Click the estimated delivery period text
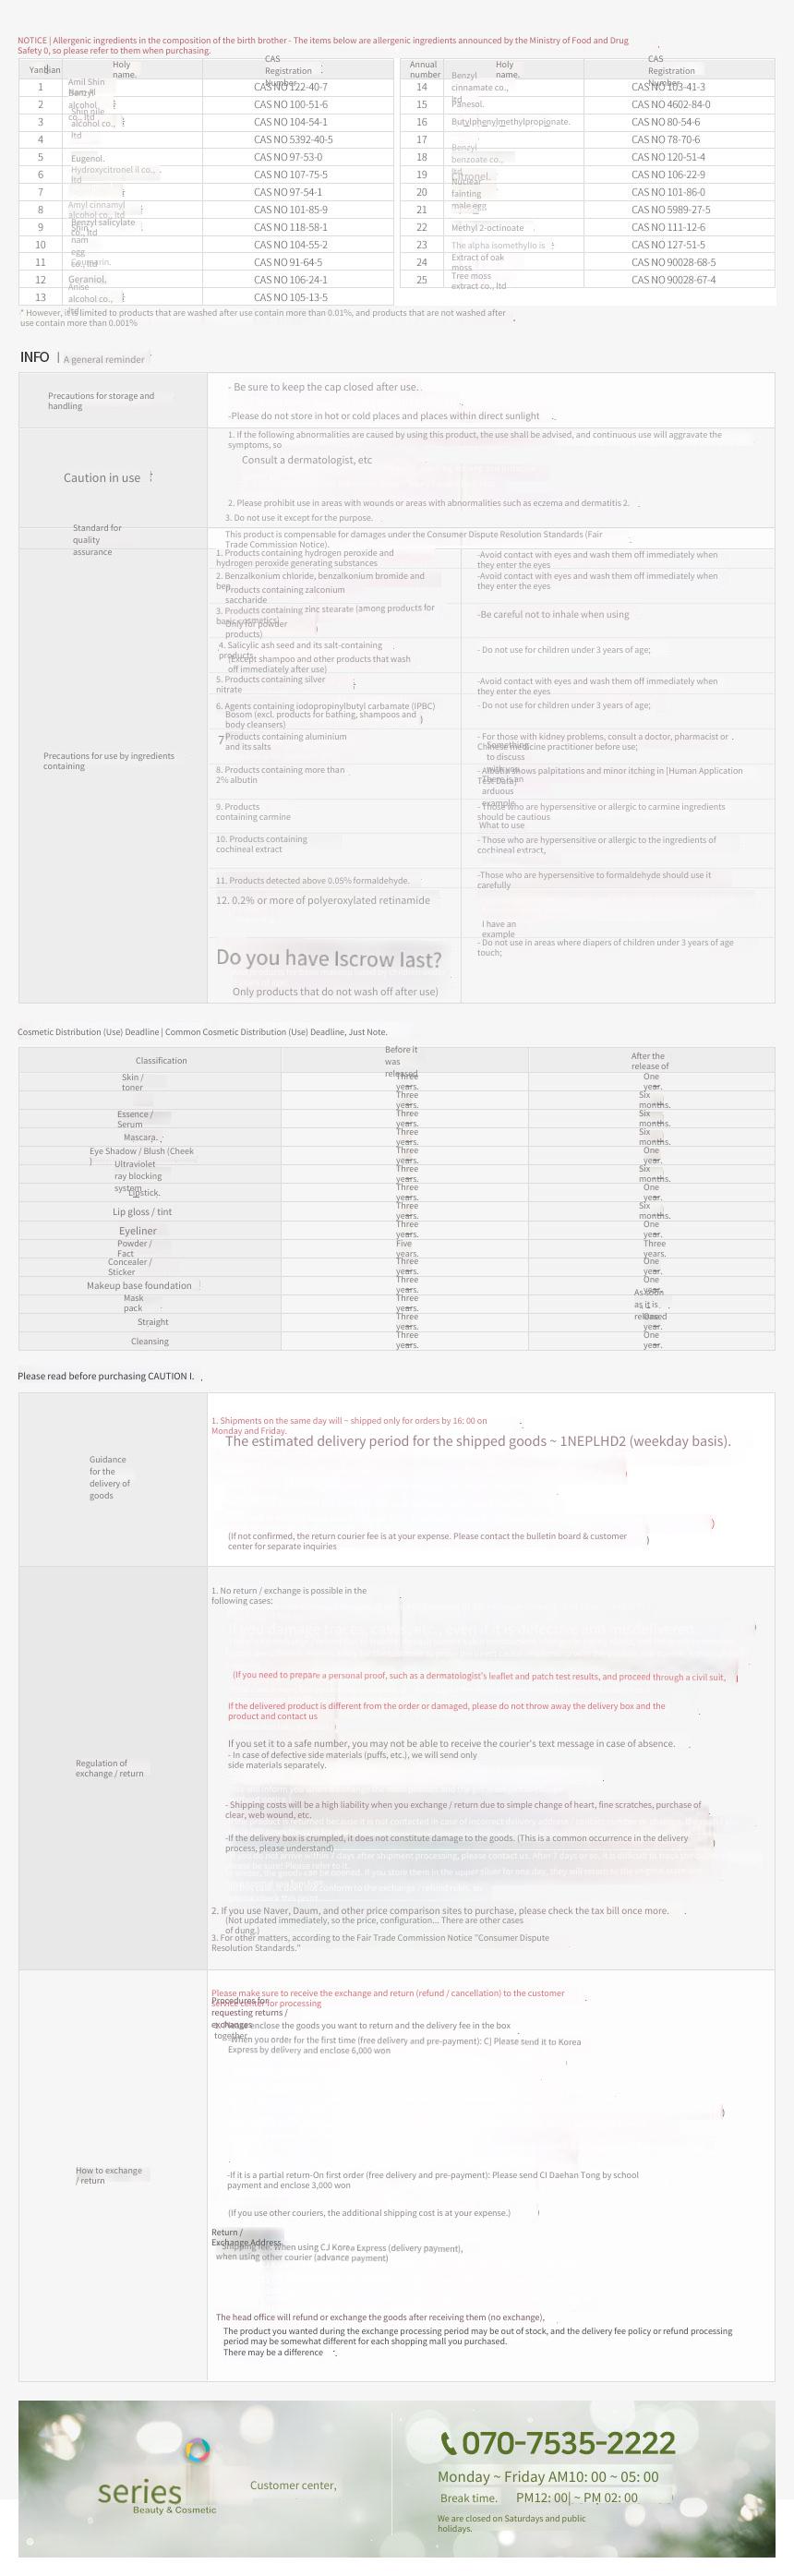This screenshot has width=794, height=2576. pos(477,1441)
